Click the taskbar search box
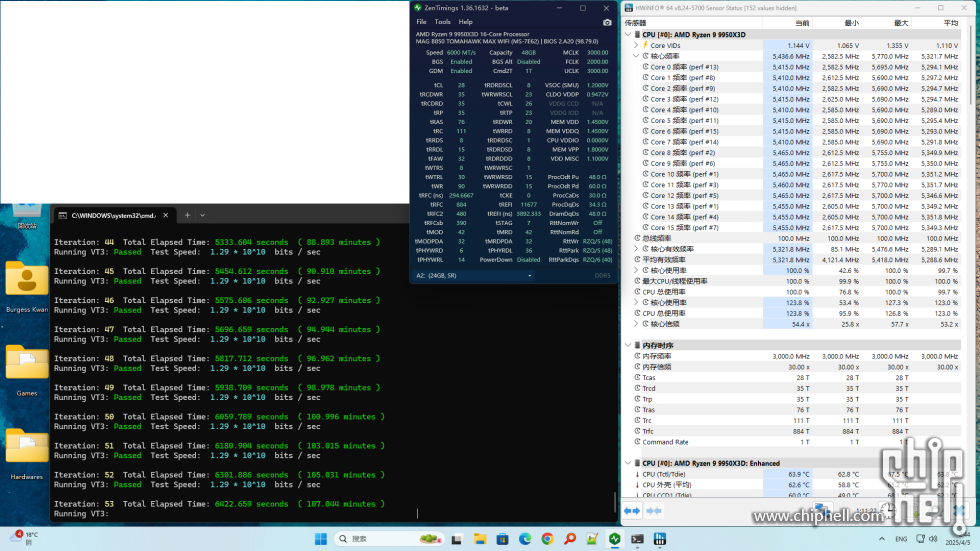 coord(388,539)
